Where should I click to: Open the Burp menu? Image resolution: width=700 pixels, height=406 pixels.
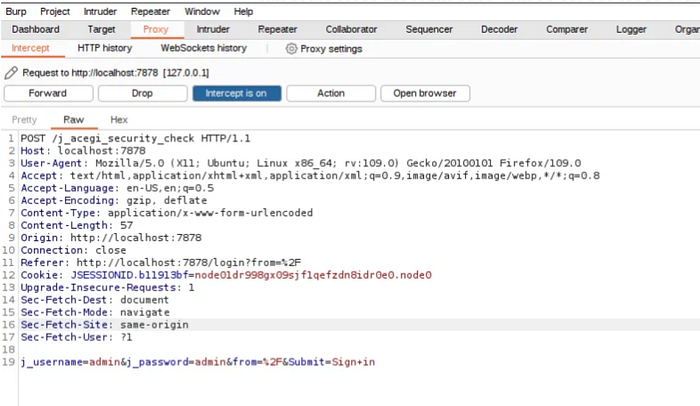coord(16,12)
